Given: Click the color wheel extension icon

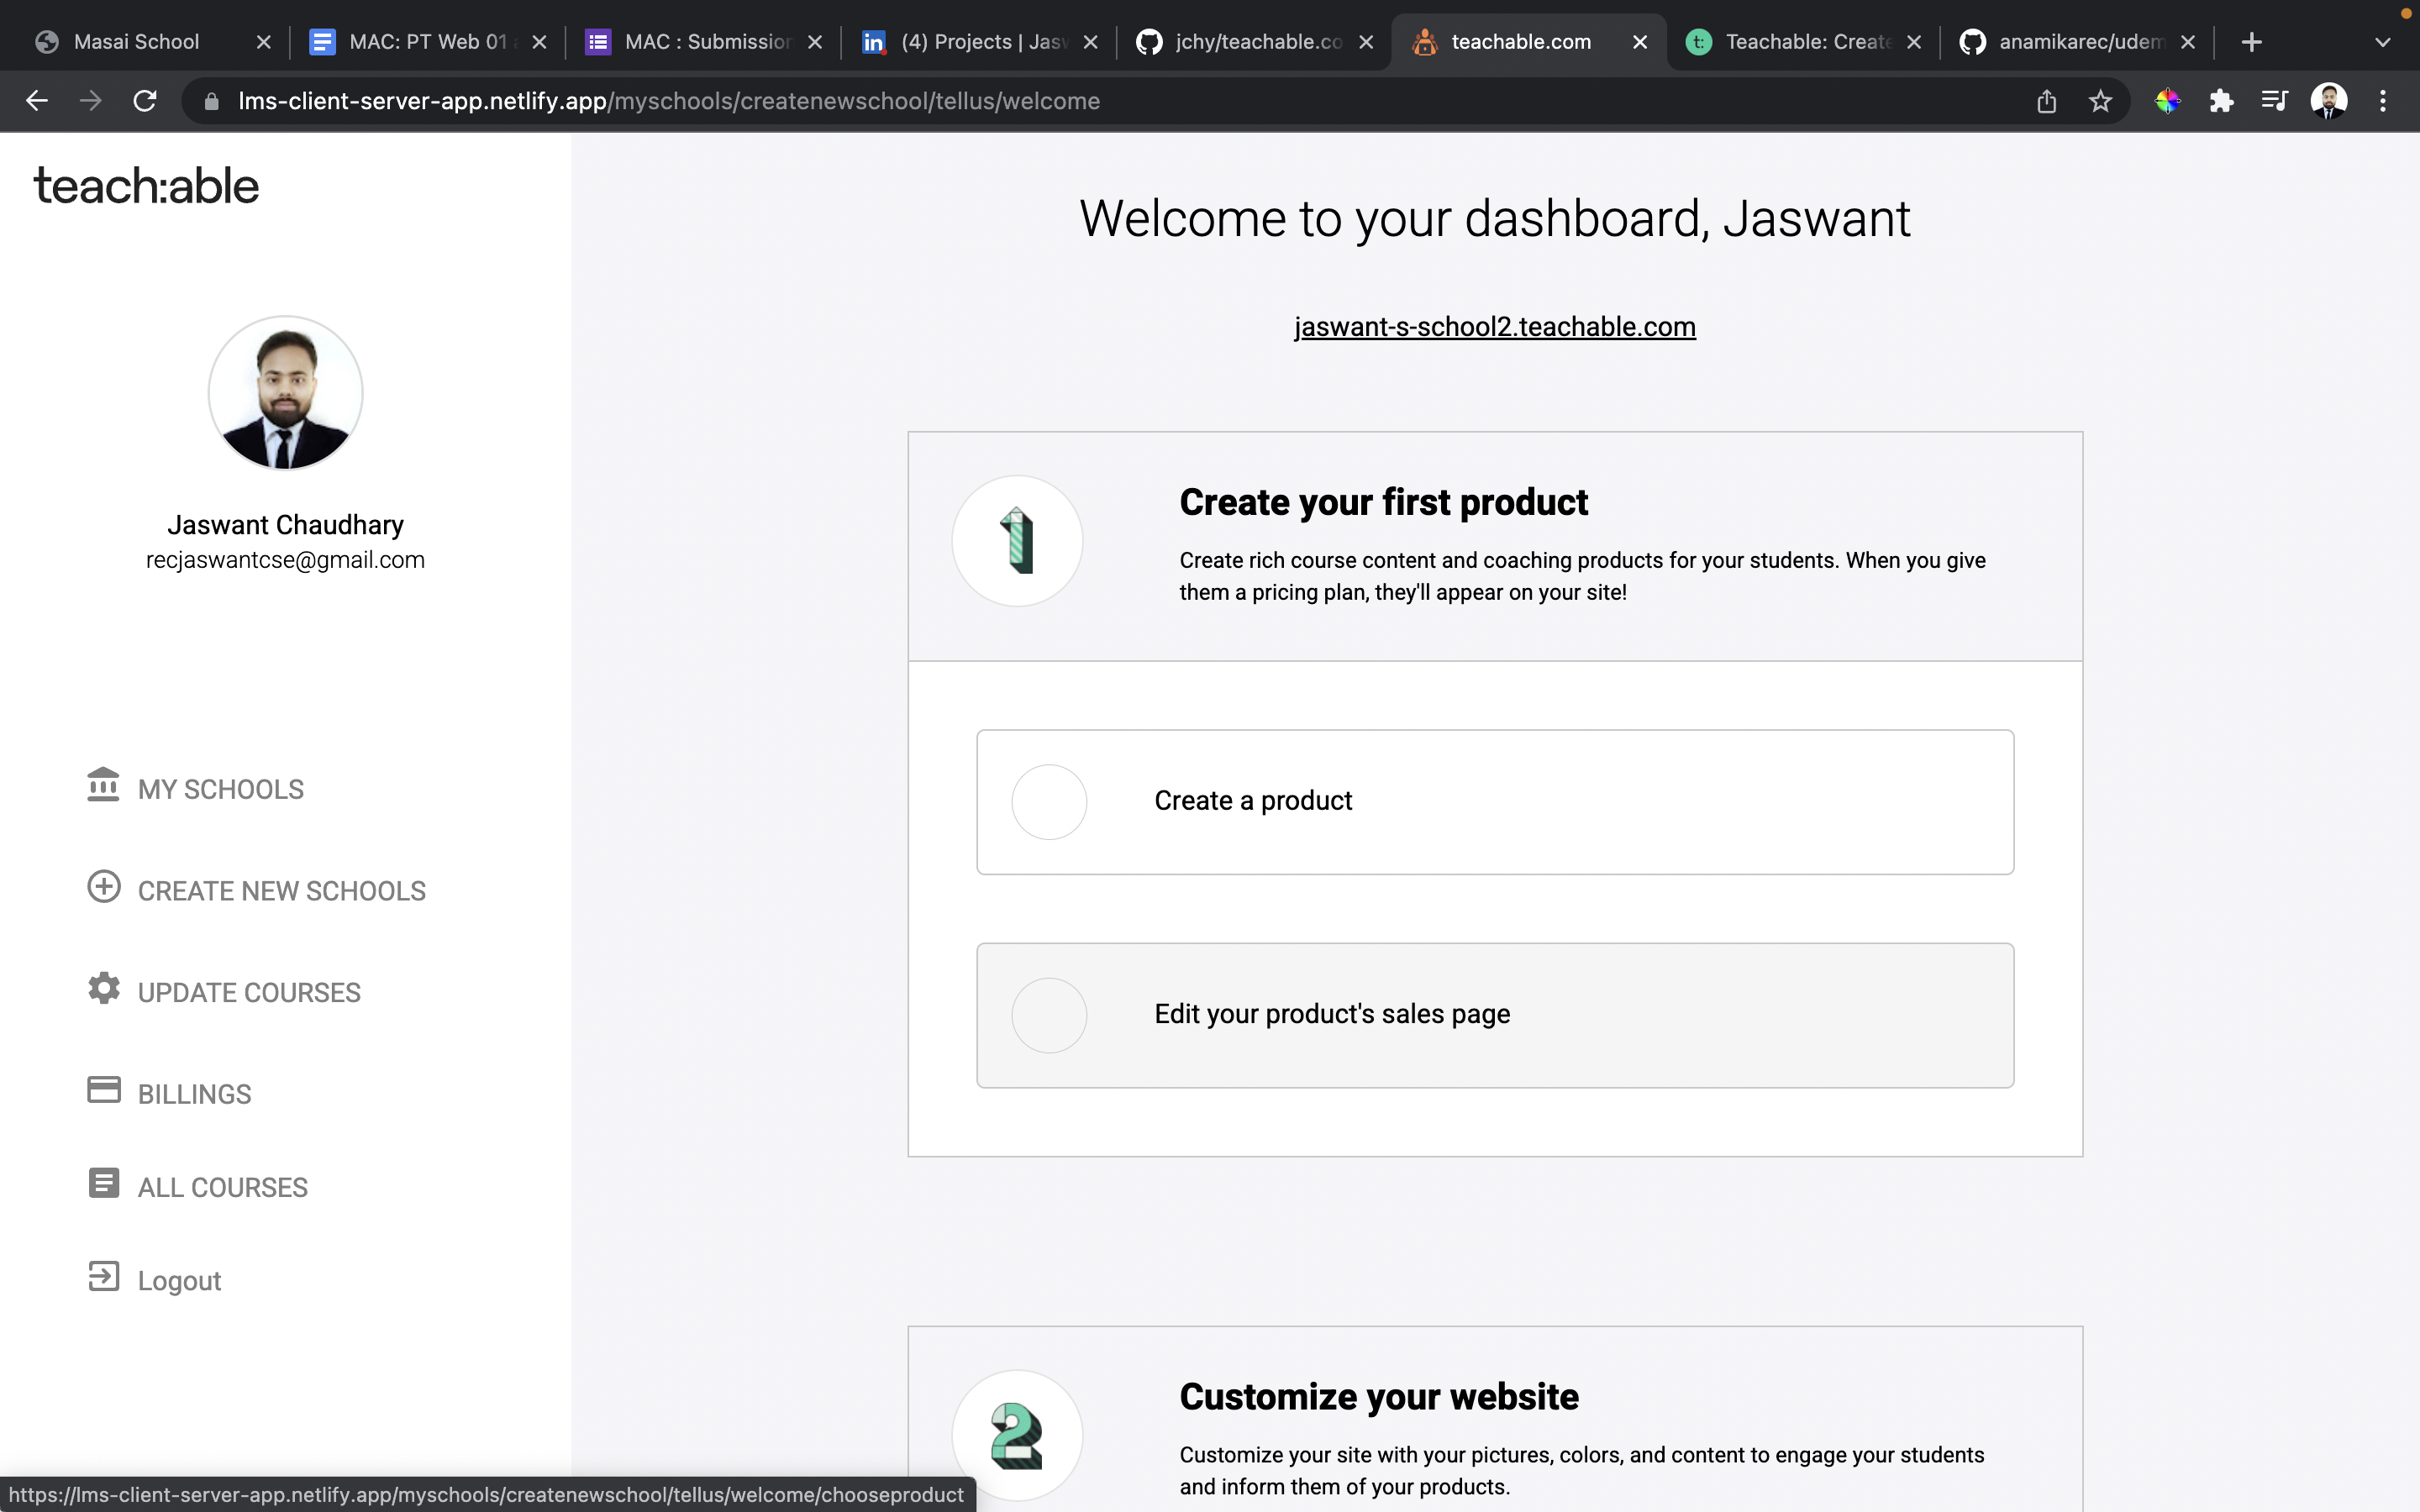Looking at the screenshot, I should tap(2169, 101).
